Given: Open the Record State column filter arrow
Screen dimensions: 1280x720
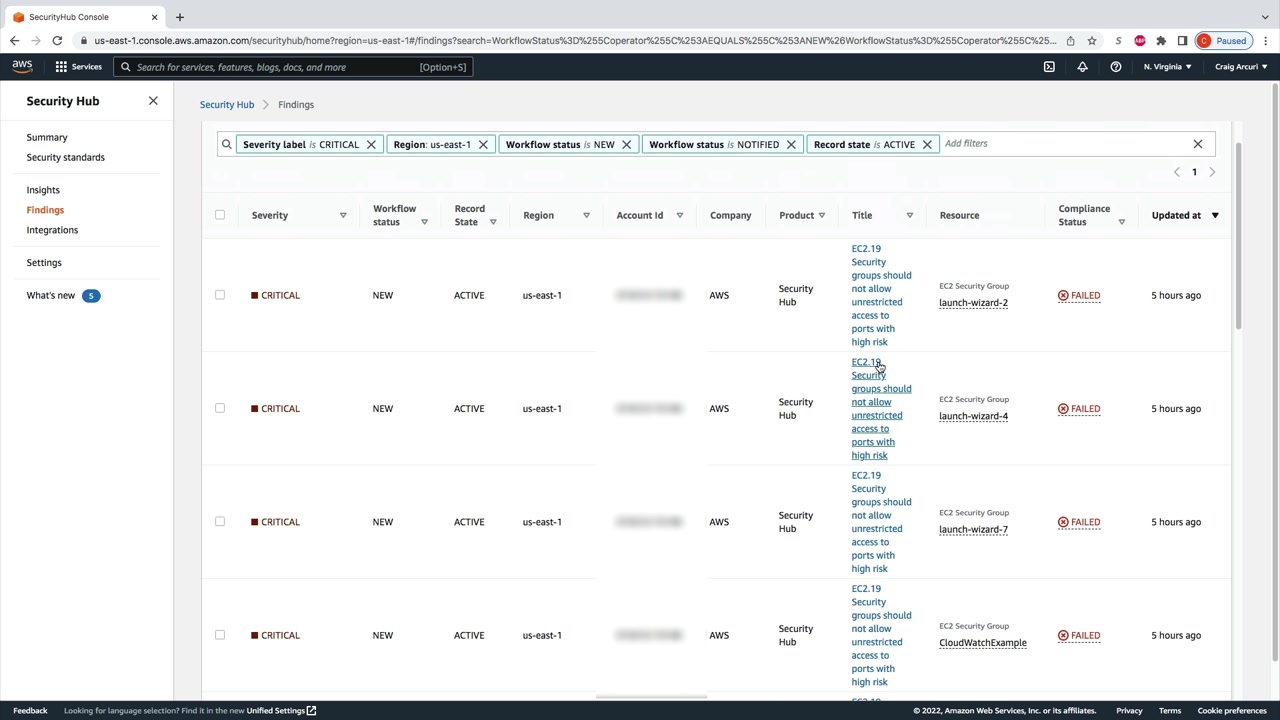Looking at the screenshot, I should coord(493,222).
